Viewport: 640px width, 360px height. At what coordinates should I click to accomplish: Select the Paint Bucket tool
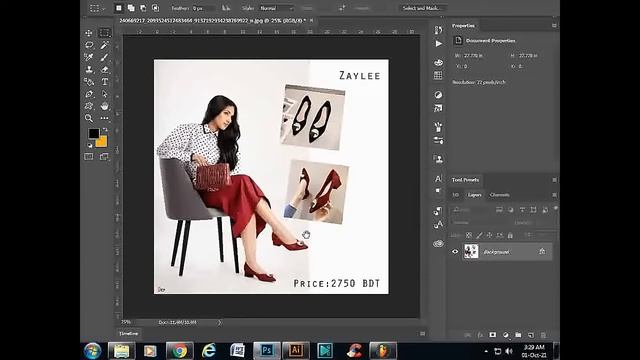pos(89,82)
